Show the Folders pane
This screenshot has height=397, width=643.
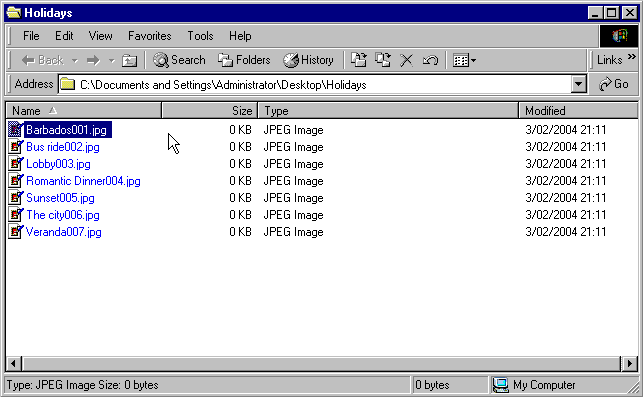[x=244, y=60]
